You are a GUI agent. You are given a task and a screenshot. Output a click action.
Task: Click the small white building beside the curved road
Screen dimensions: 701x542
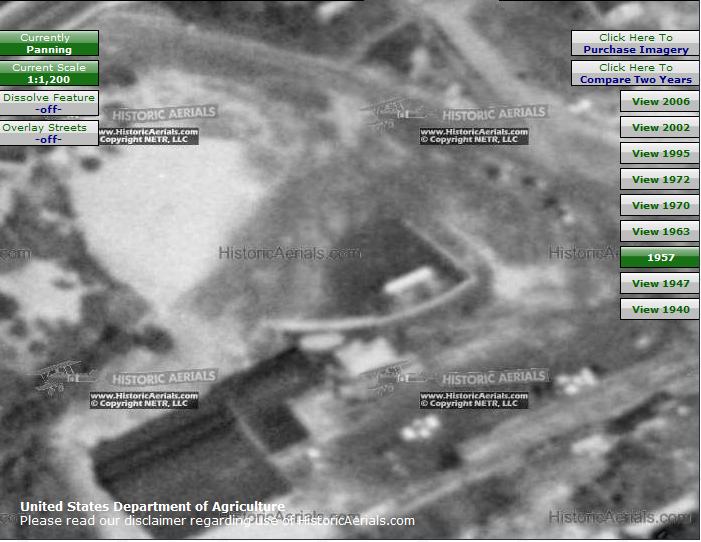click(x=412, y=282)
